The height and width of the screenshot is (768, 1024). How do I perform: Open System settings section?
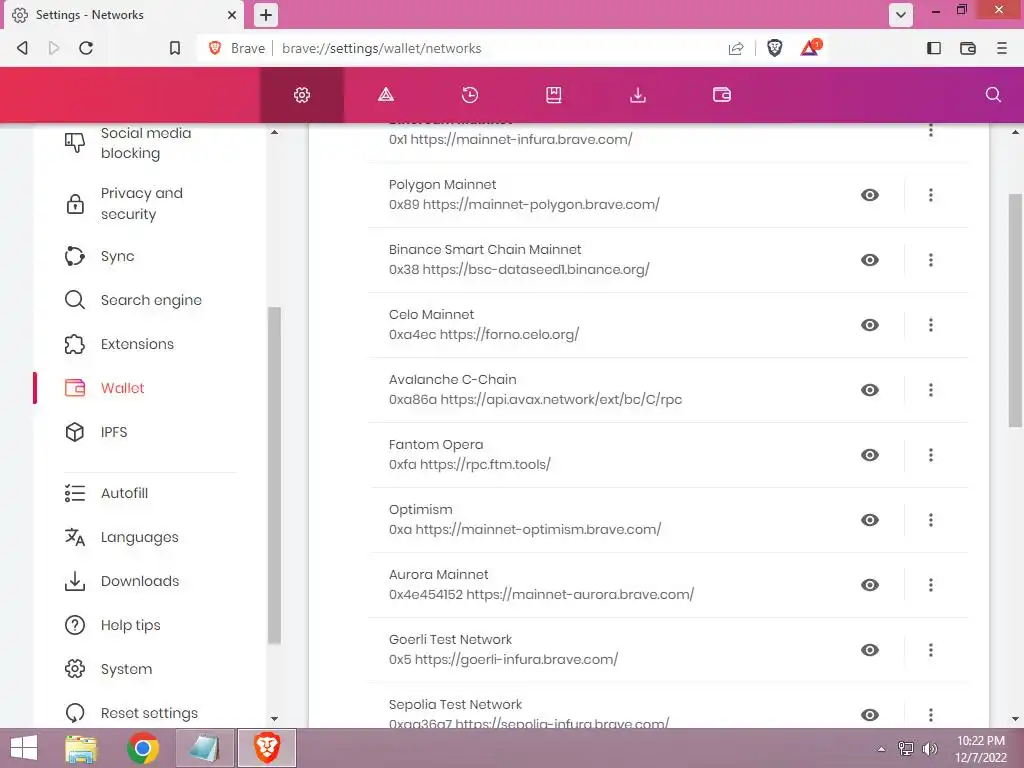[x=110, y=669]
